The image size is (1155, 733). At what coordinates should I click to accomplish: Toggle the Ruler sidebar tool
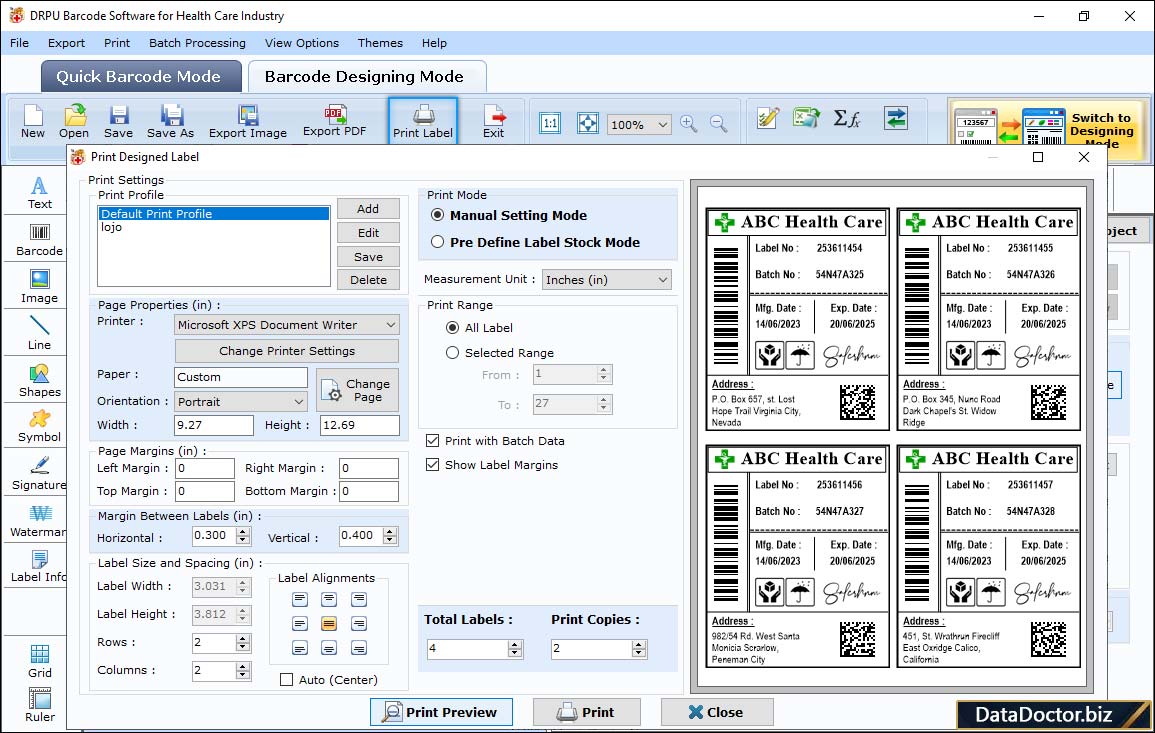click(39, 706)
